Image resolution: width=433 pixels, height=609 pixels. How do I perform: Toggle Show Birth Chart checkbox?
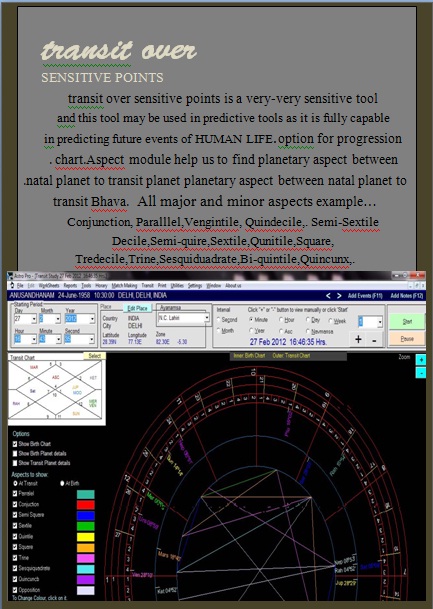click(15, 444)
